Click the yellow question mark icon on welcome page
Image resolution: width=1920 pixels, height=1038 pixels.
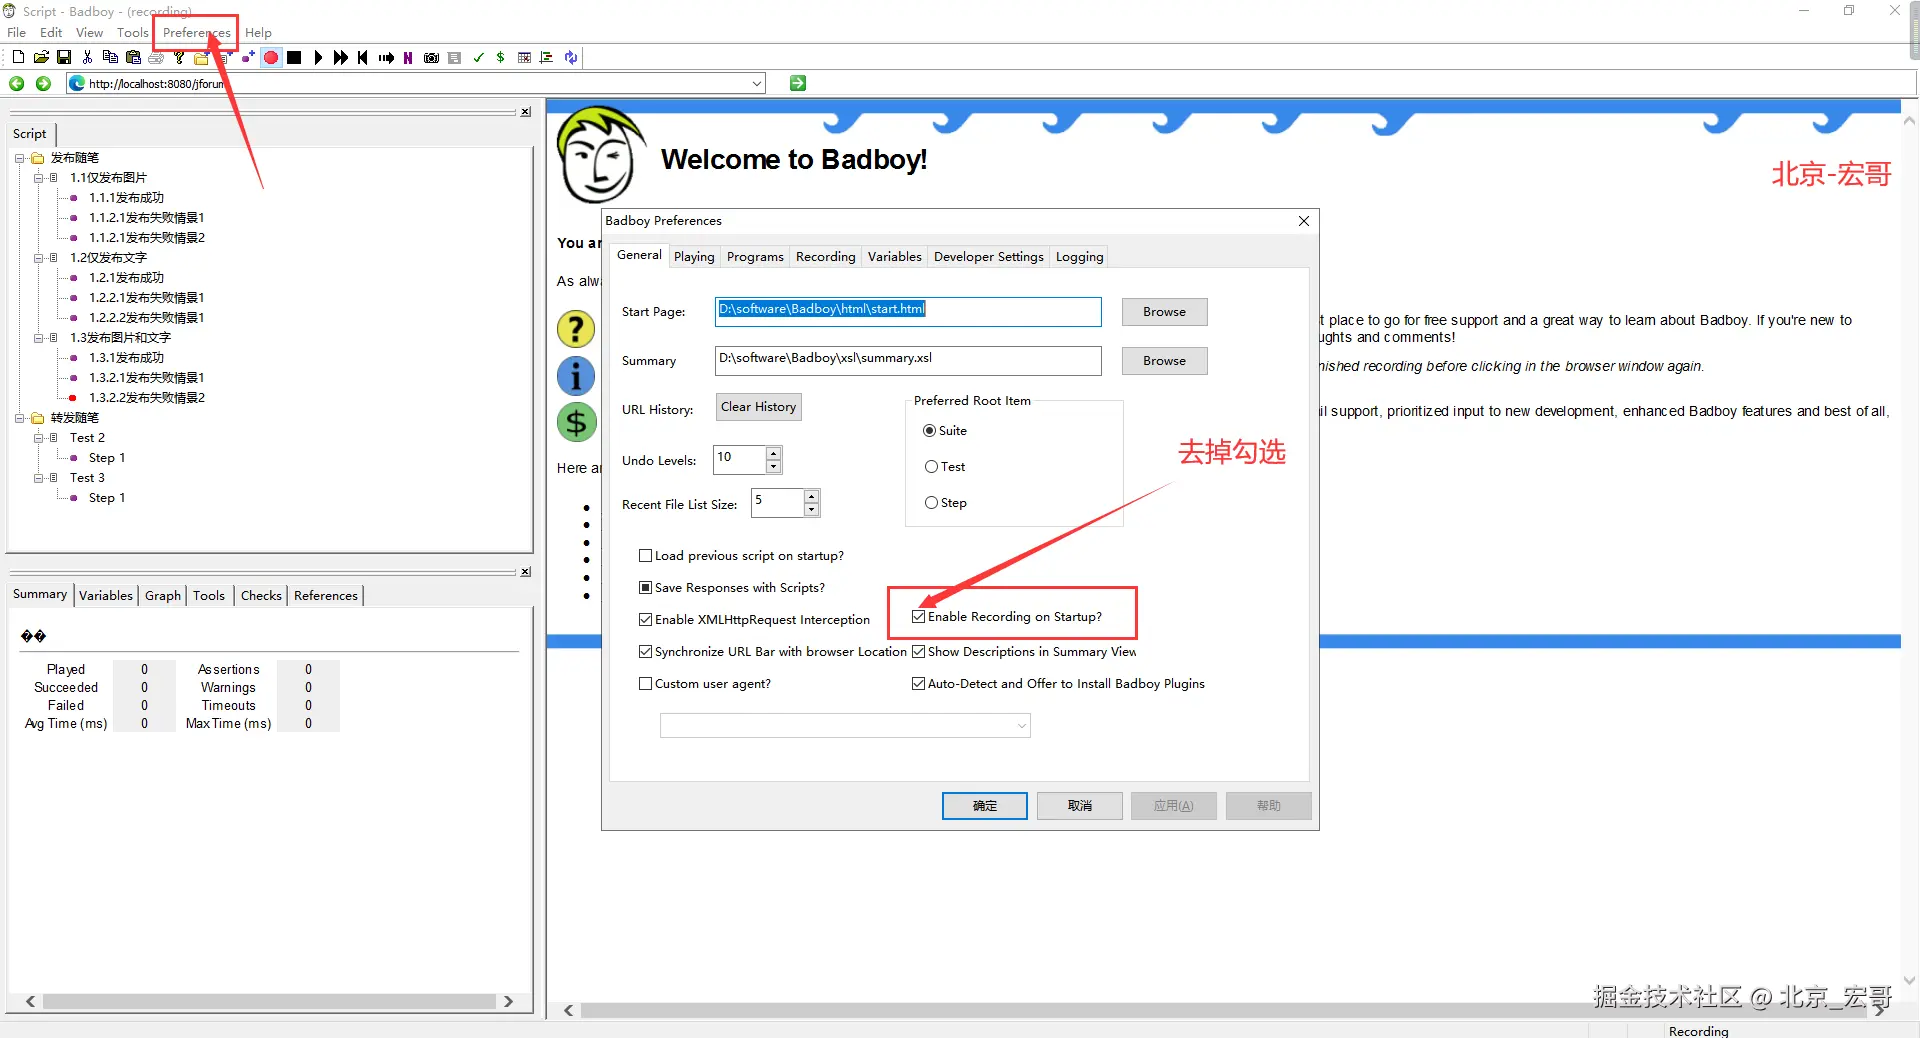(576, 328)
